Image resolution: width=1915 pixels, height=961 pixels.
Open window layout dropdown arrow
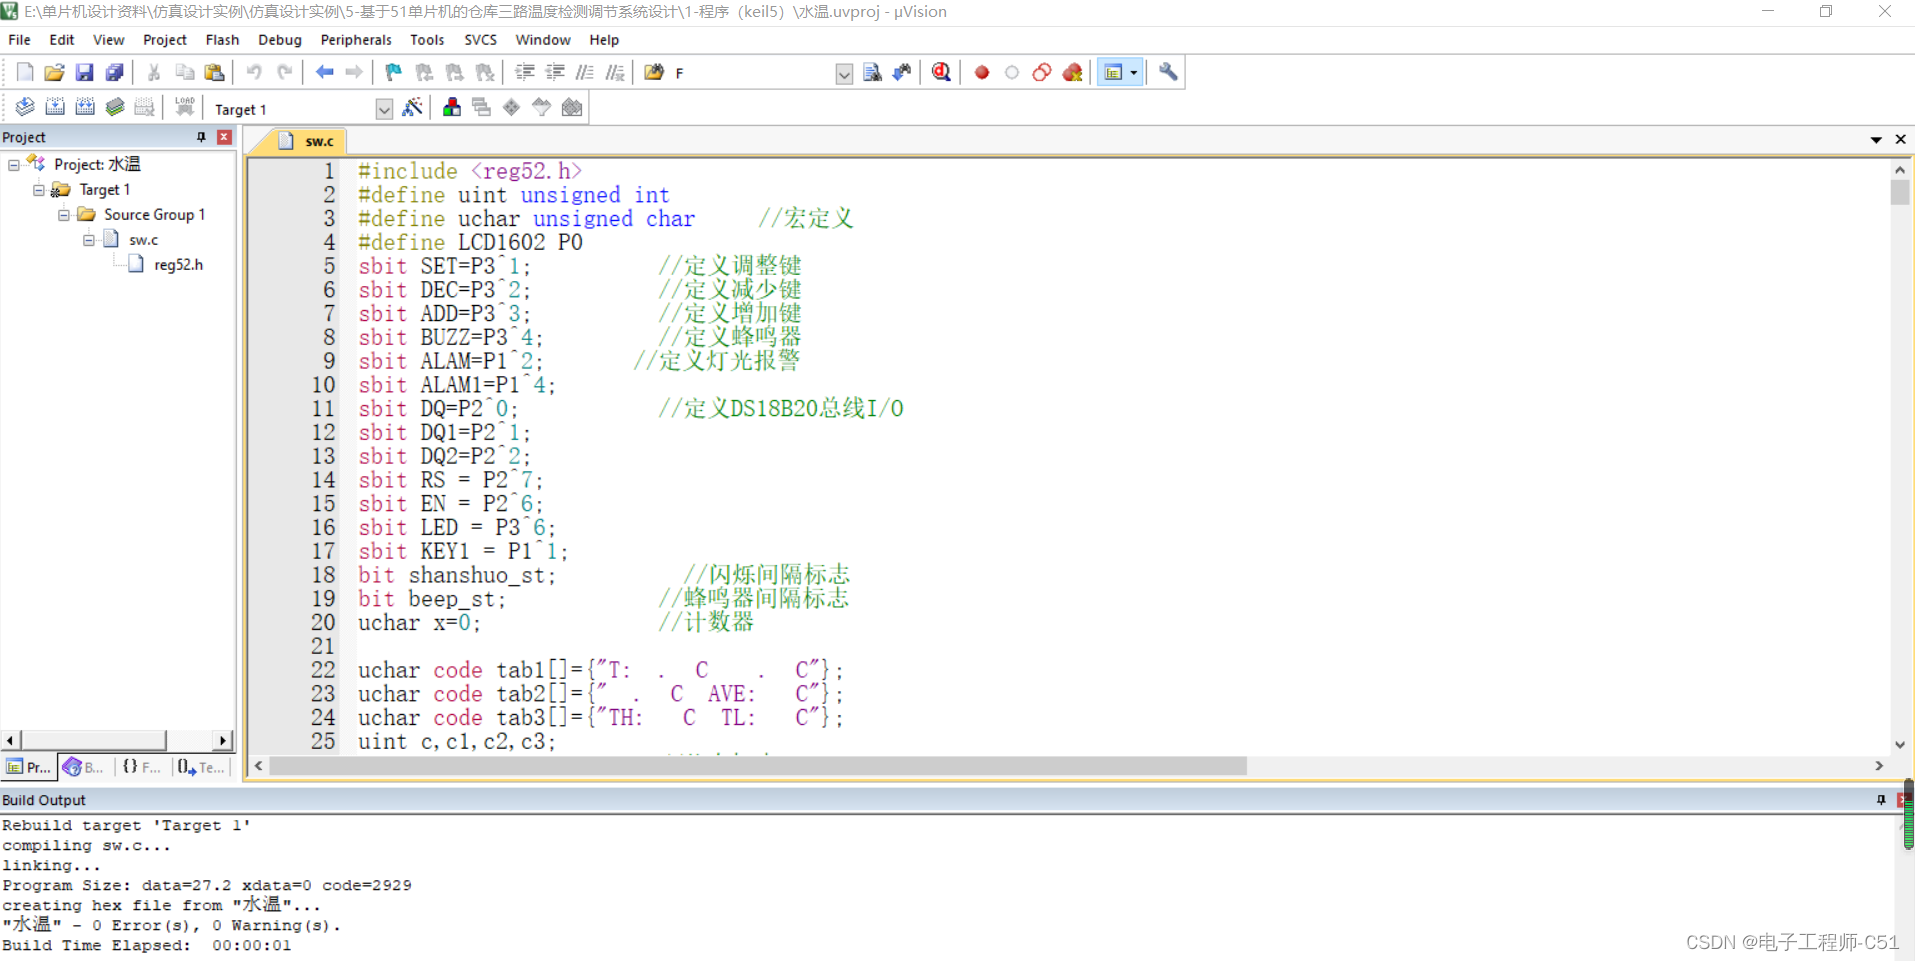(1134, 72)
